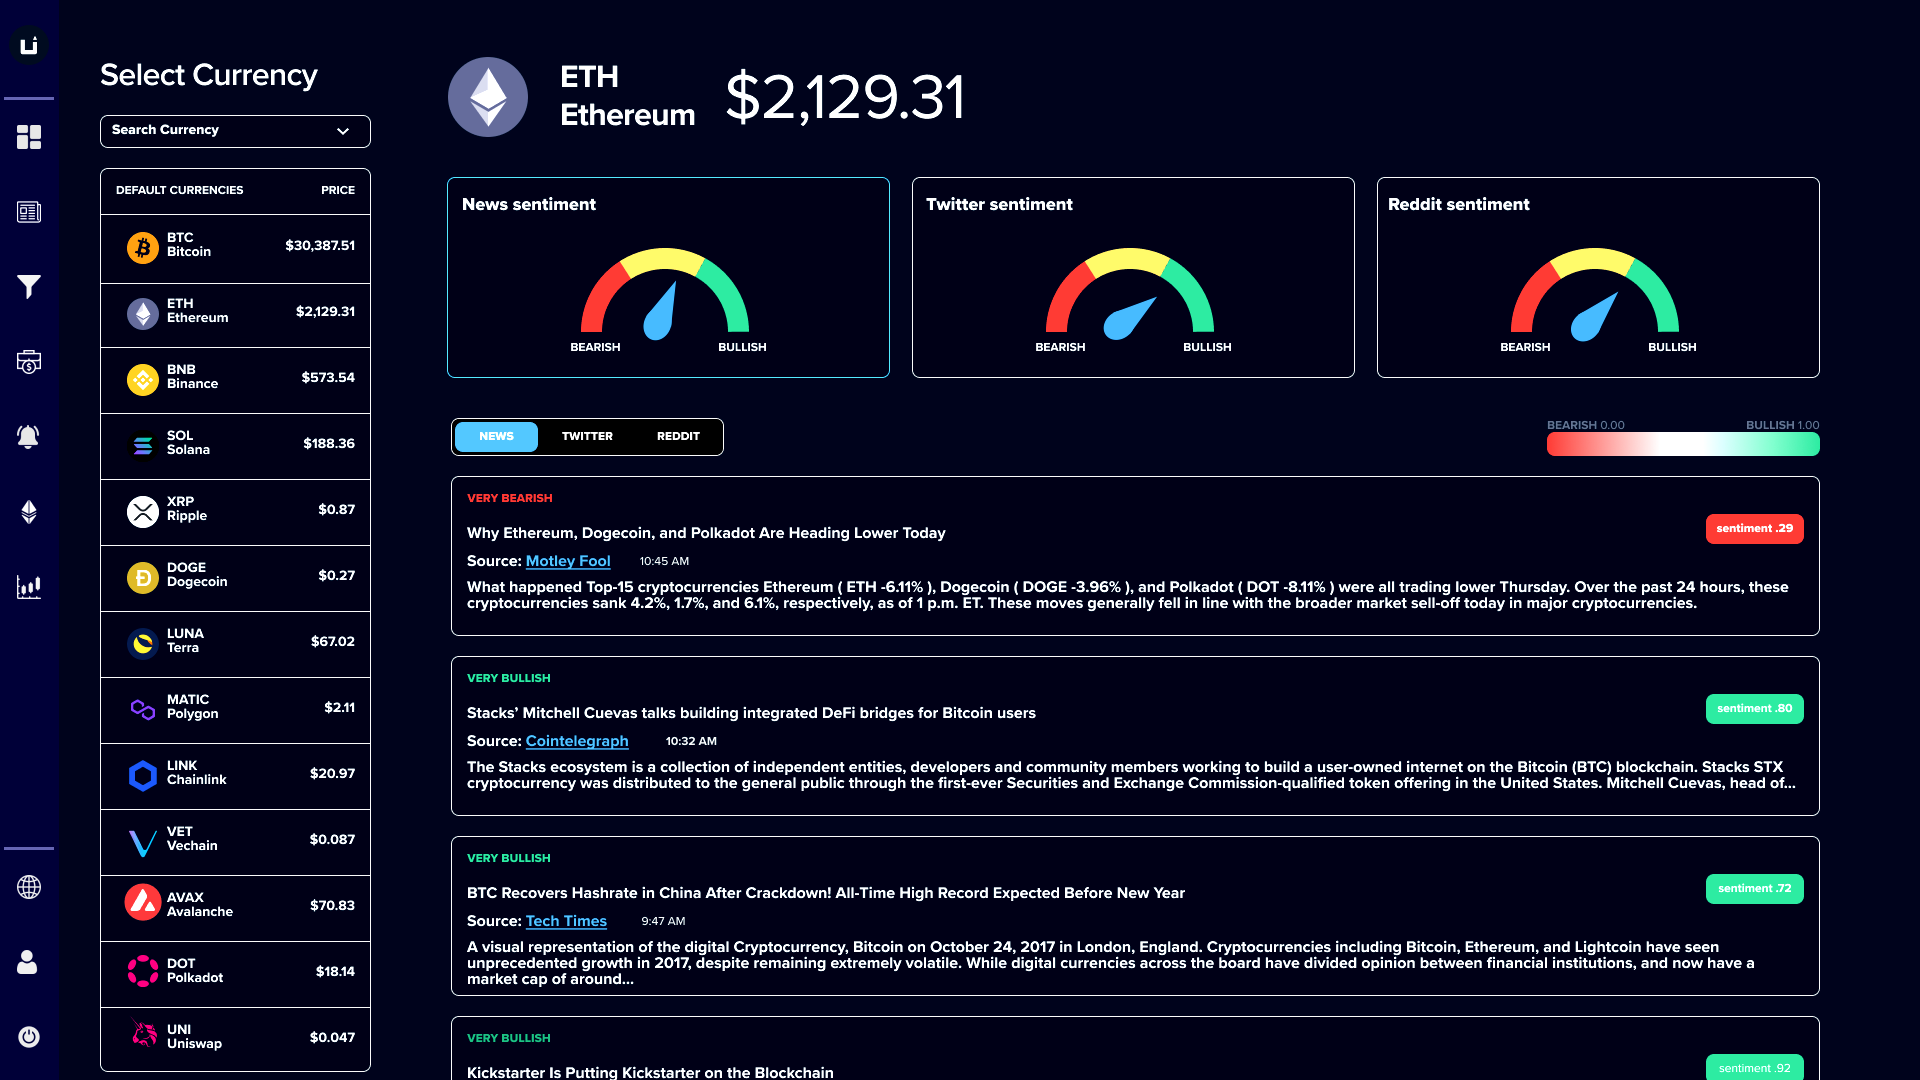Click the Tech Times source link
Screen dimensions: 1920x1080
[x=566, y=921]
